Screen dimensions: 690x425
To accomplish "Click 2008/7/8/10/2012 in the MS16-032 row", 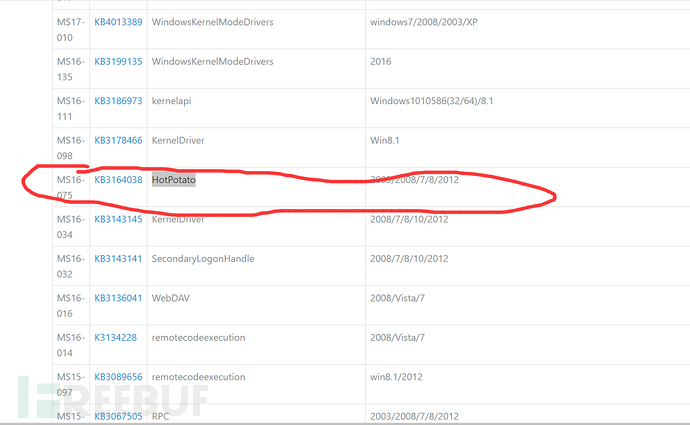I will 409,259.
